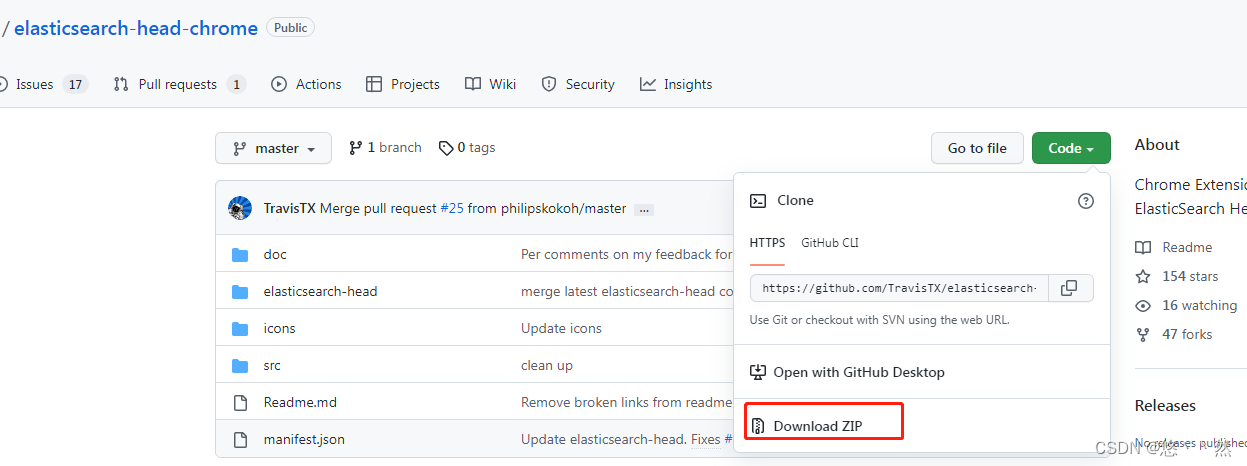
Task: Click the Issues count badge 17
Action: pyautogui.click(x=75, y=84)
